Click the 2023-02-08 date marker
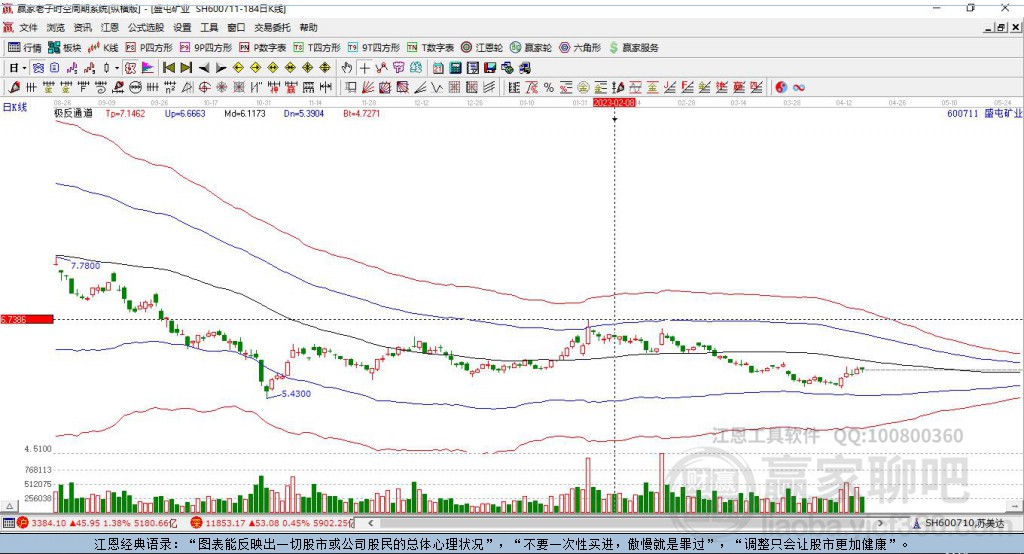The width and height of the screenshot is (1024, 554). pos(614,103)
